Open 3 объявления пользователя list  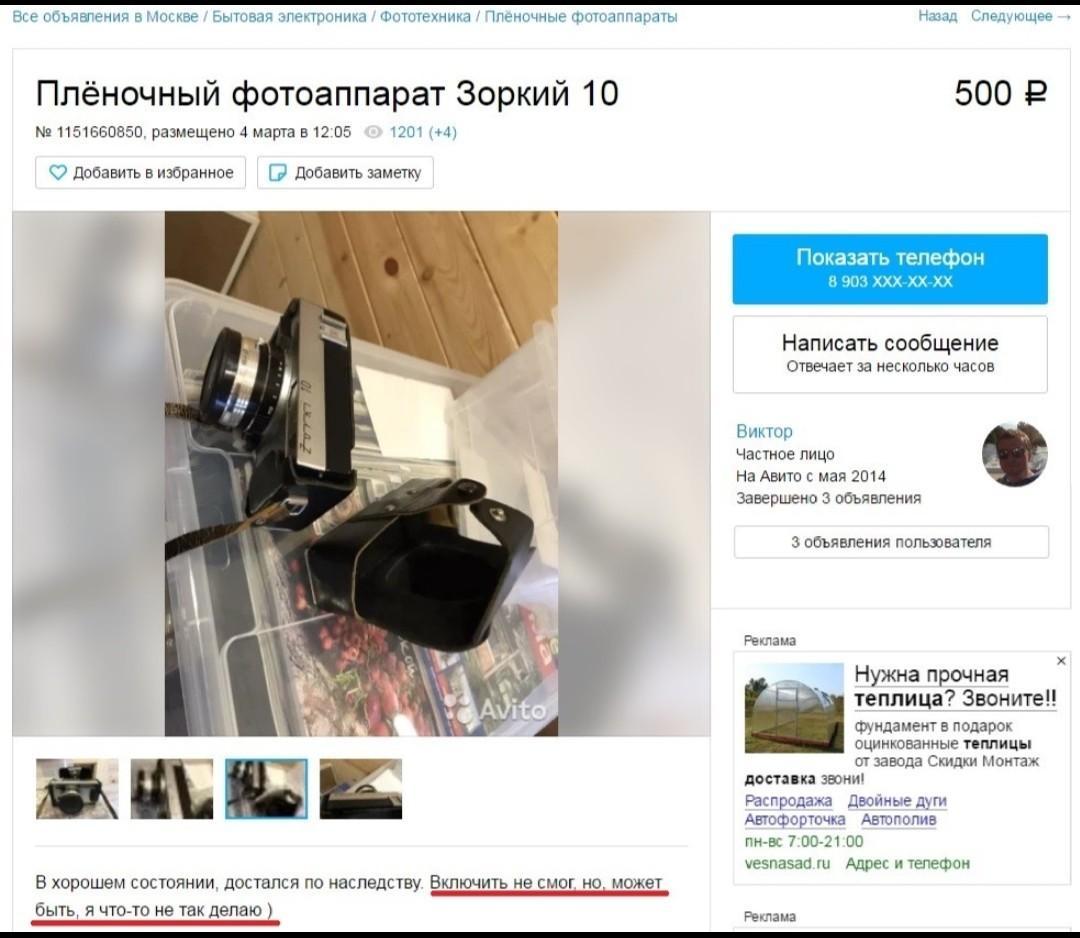[891, 542]
